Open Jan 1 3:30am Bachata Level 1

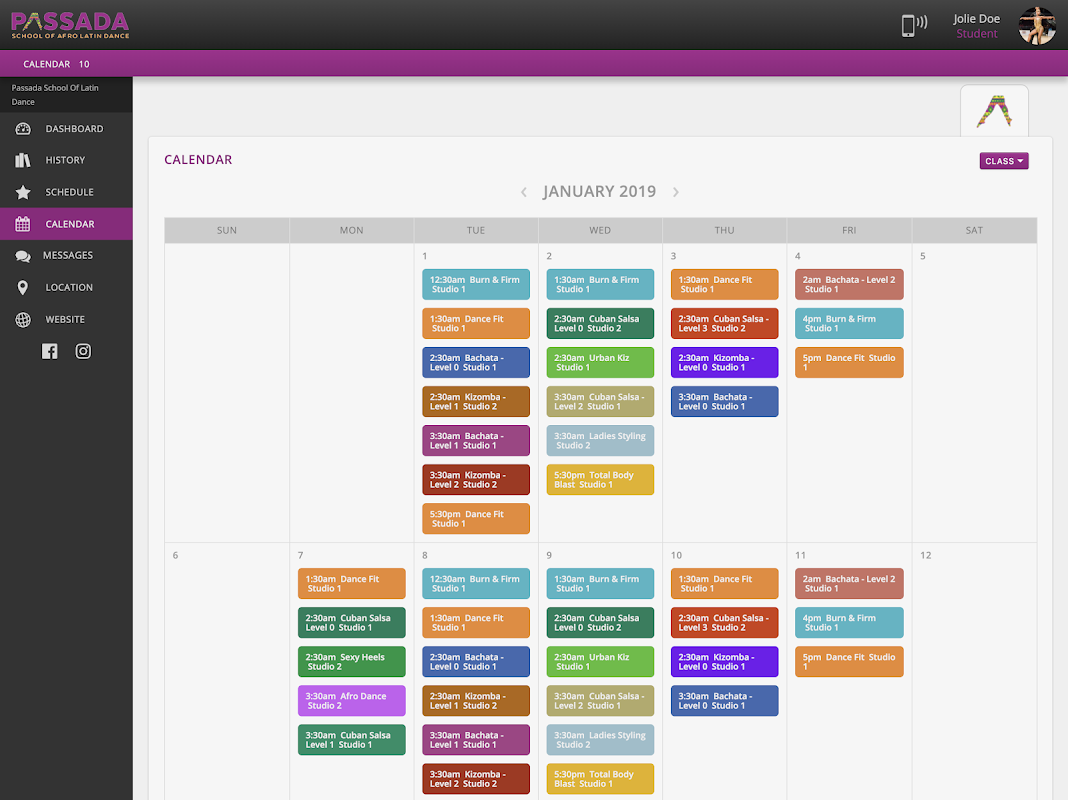tap(476, 441)
